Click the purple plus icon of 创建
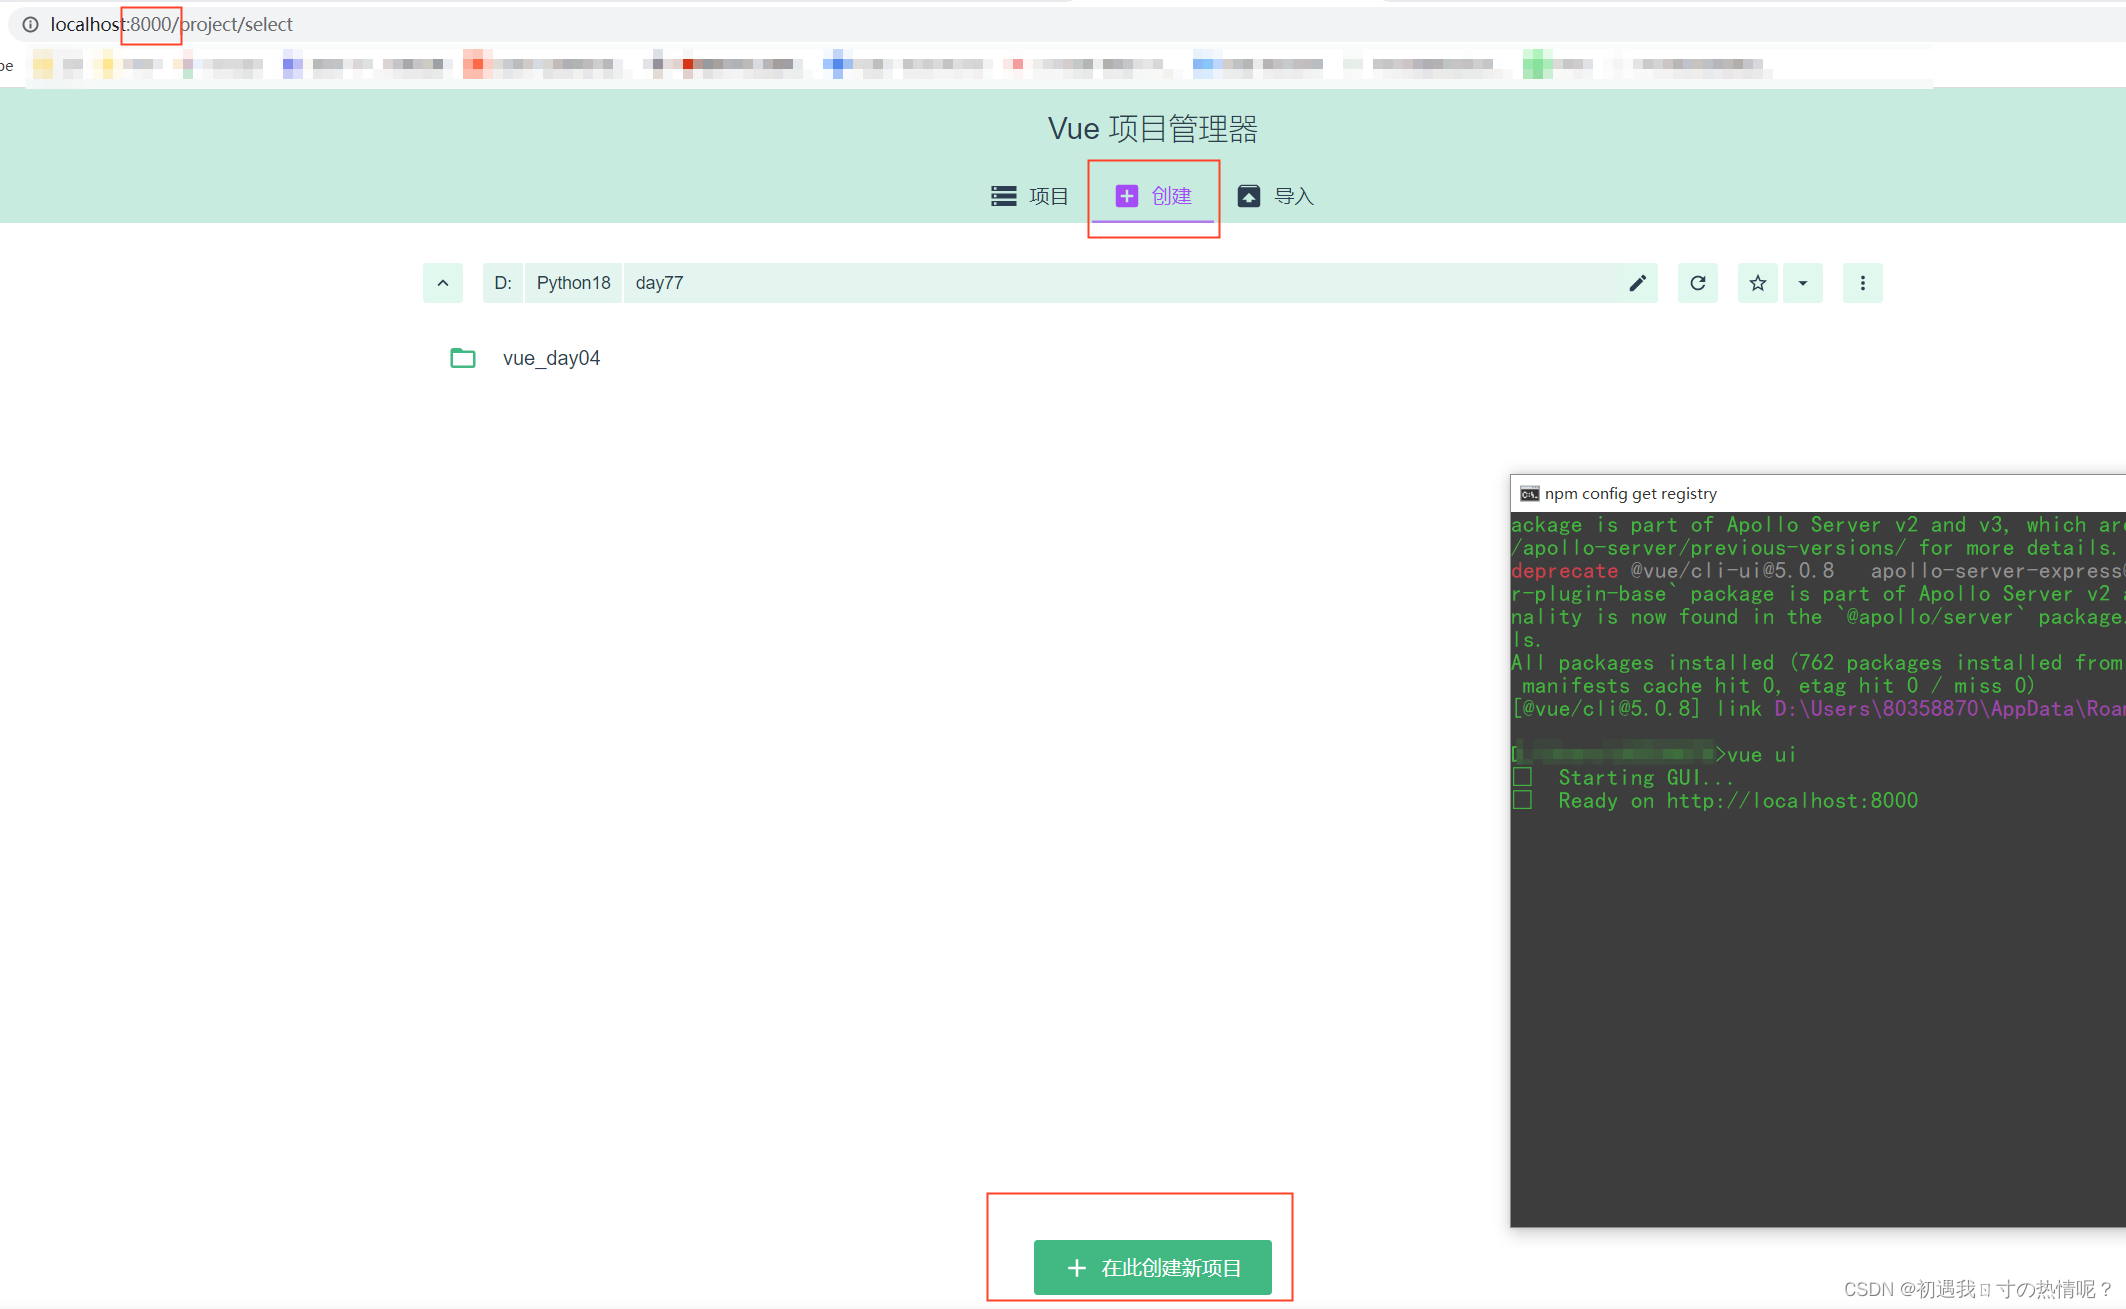This screenshot has height=1309, width=2126. (1127, 196)
